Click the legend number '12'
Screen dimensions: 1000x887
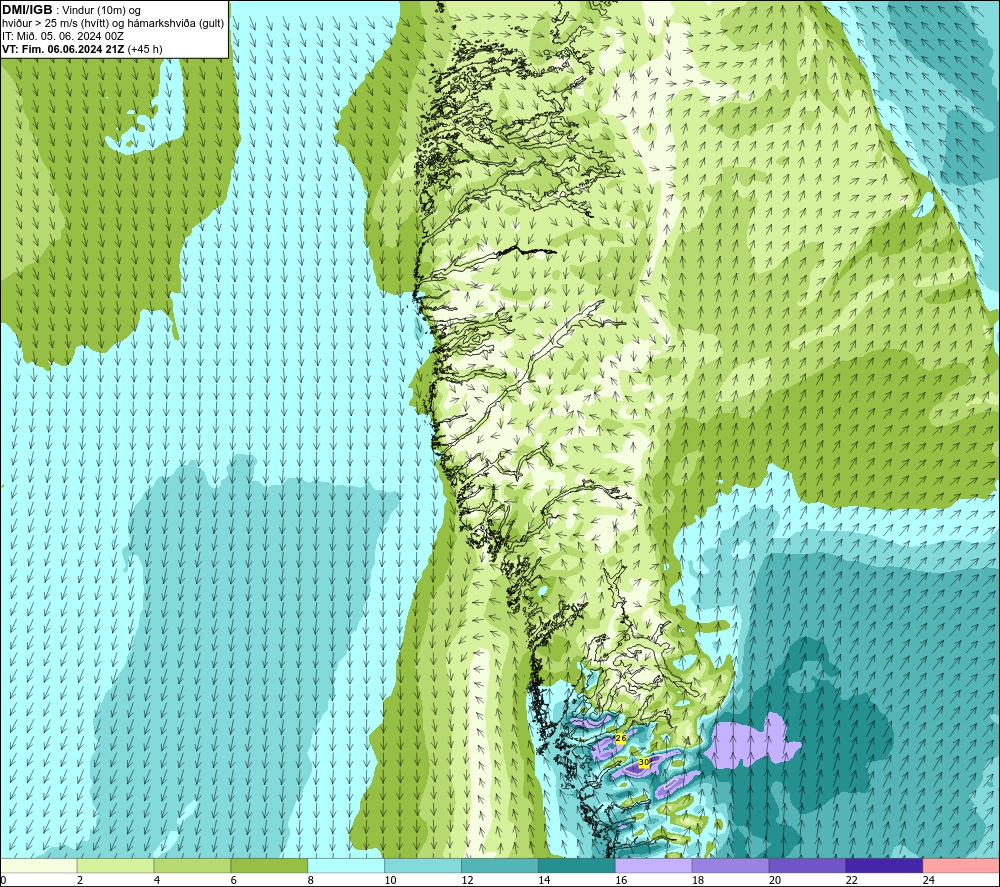point(467,880)
